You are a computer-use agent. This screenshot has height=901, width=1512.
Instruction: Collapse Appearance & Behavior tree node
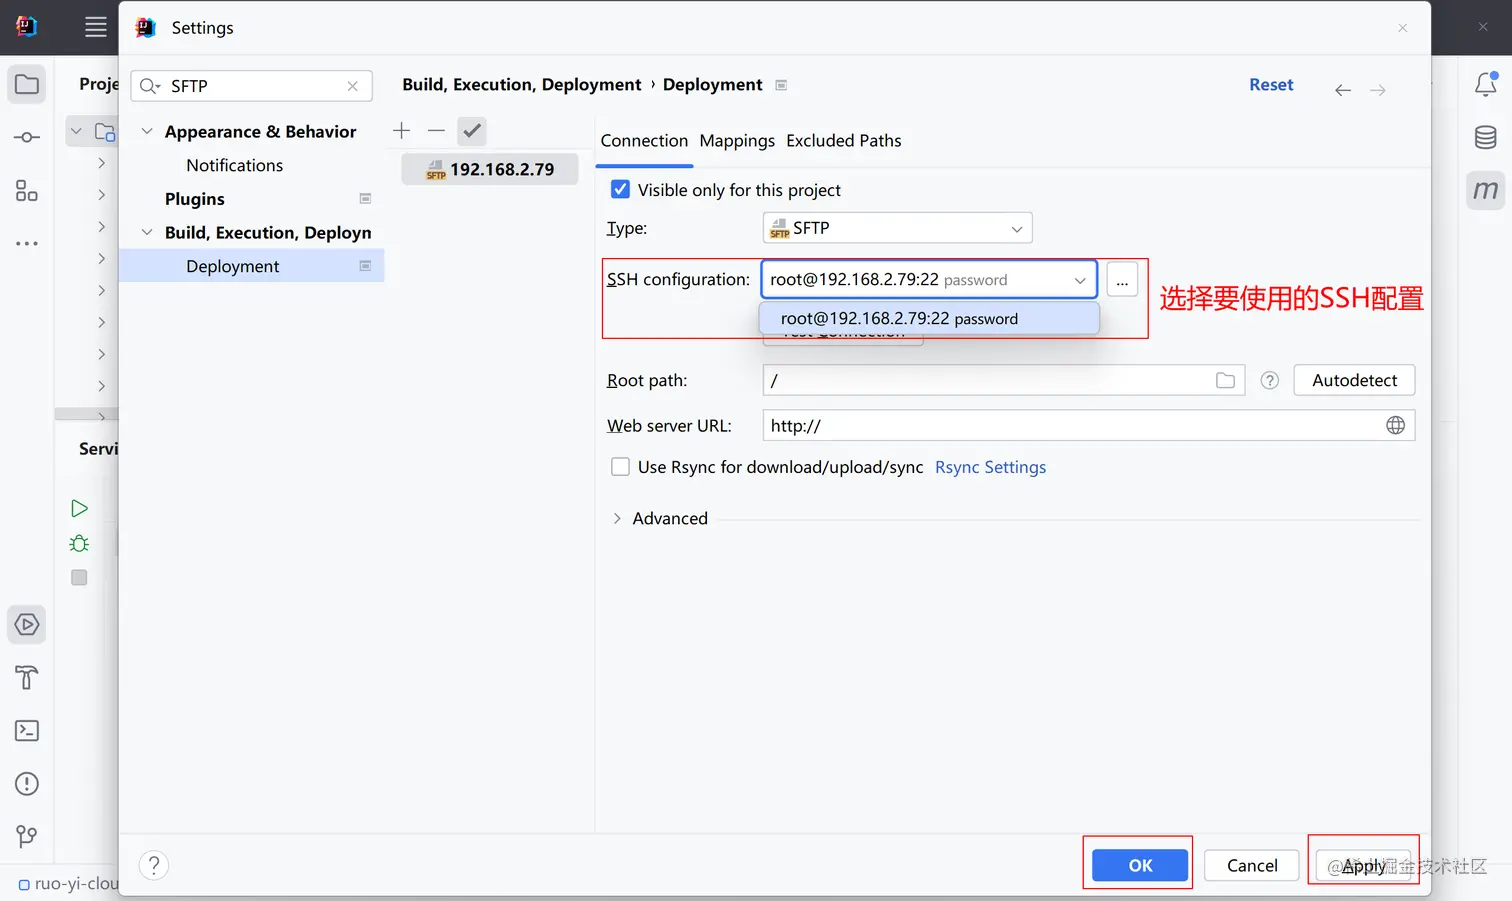point(147,132)
